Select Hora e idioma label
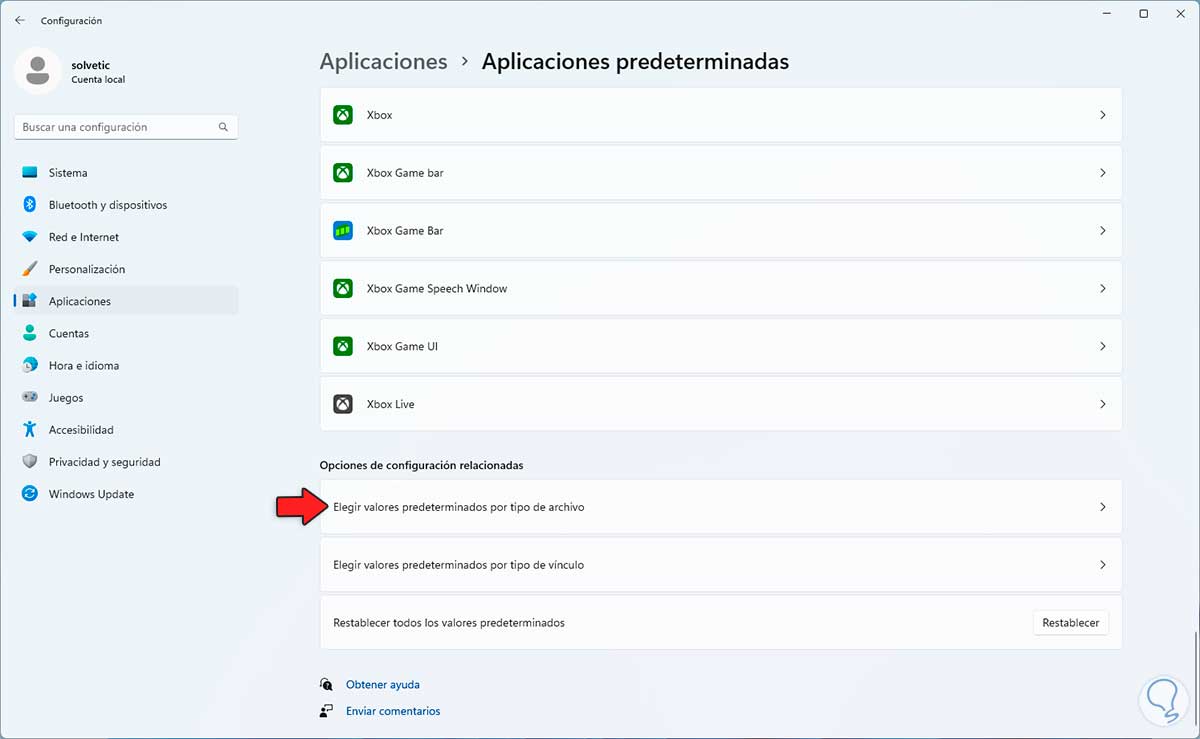This screenshot has width=1200, height=739. [84, 365]
